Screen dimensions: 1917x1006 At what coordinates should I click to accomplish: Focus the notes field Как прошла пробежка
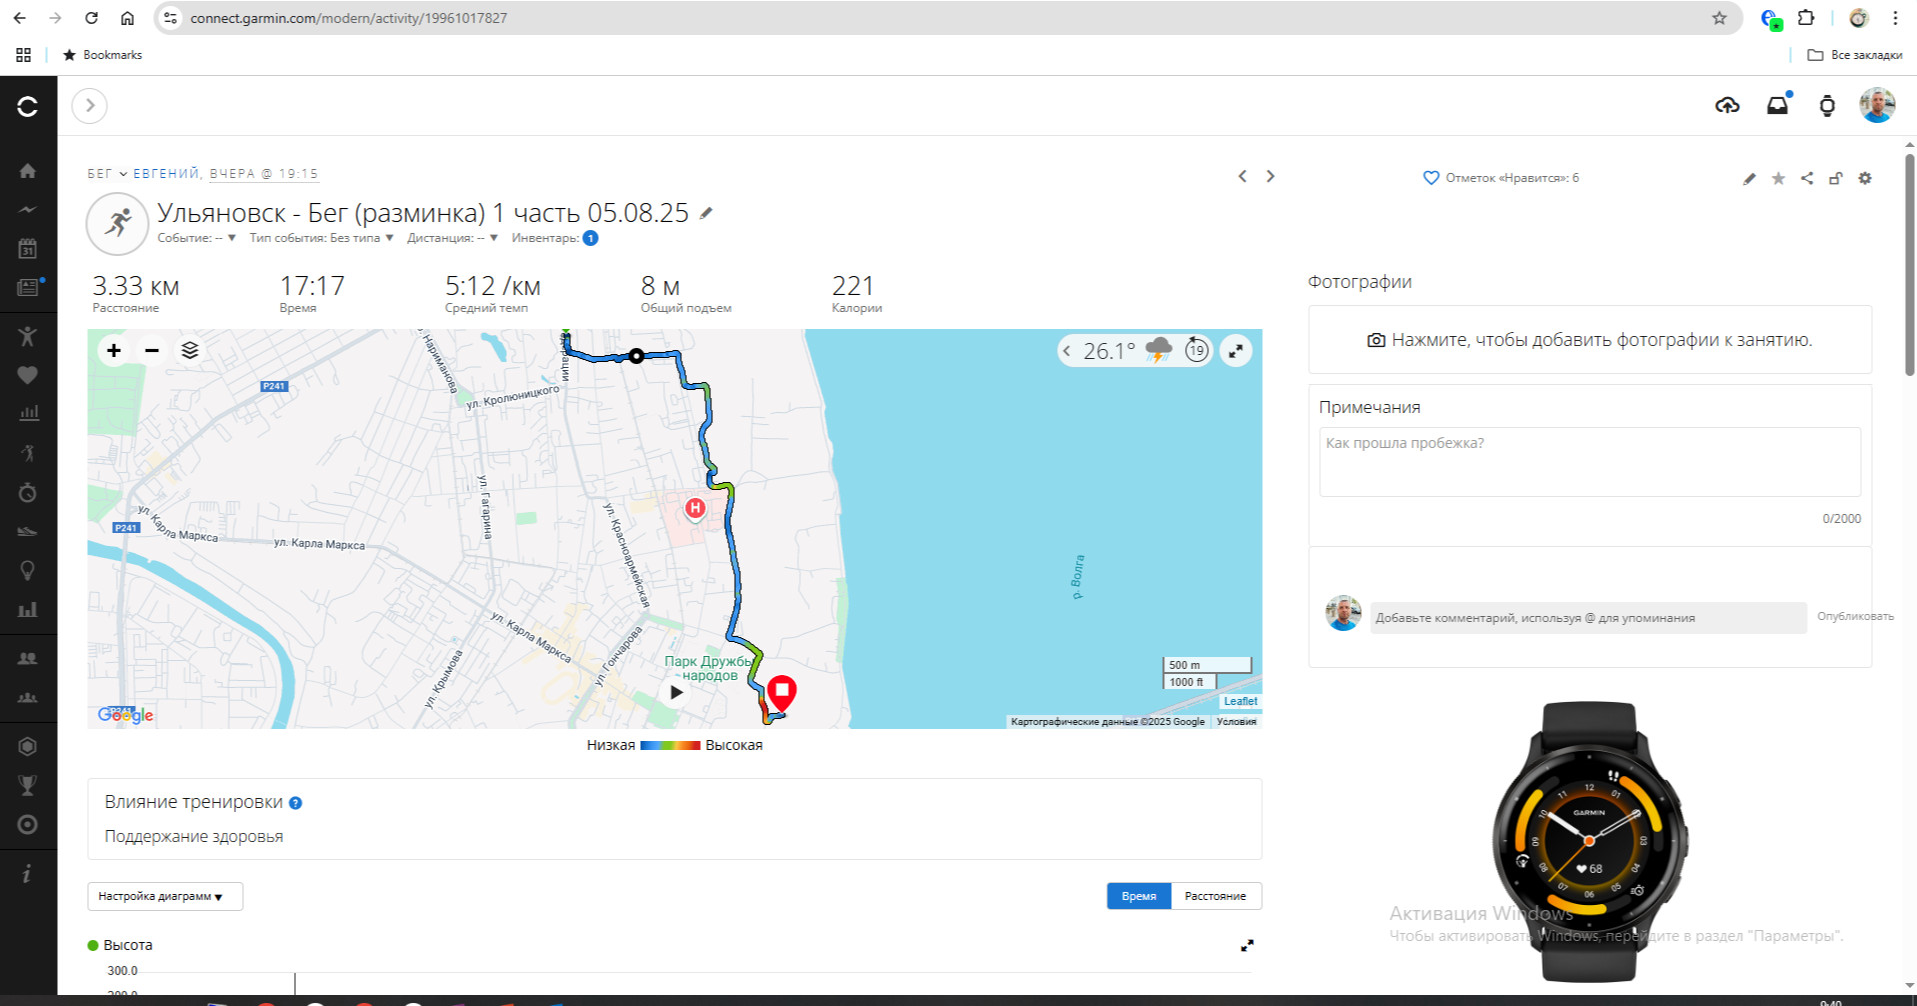tap(1590, 462)
